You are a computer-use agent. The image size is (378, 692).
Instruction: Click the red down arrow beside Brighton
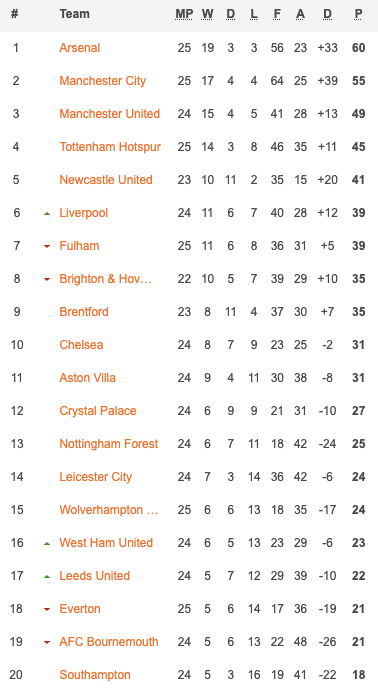tap(47, 279)
